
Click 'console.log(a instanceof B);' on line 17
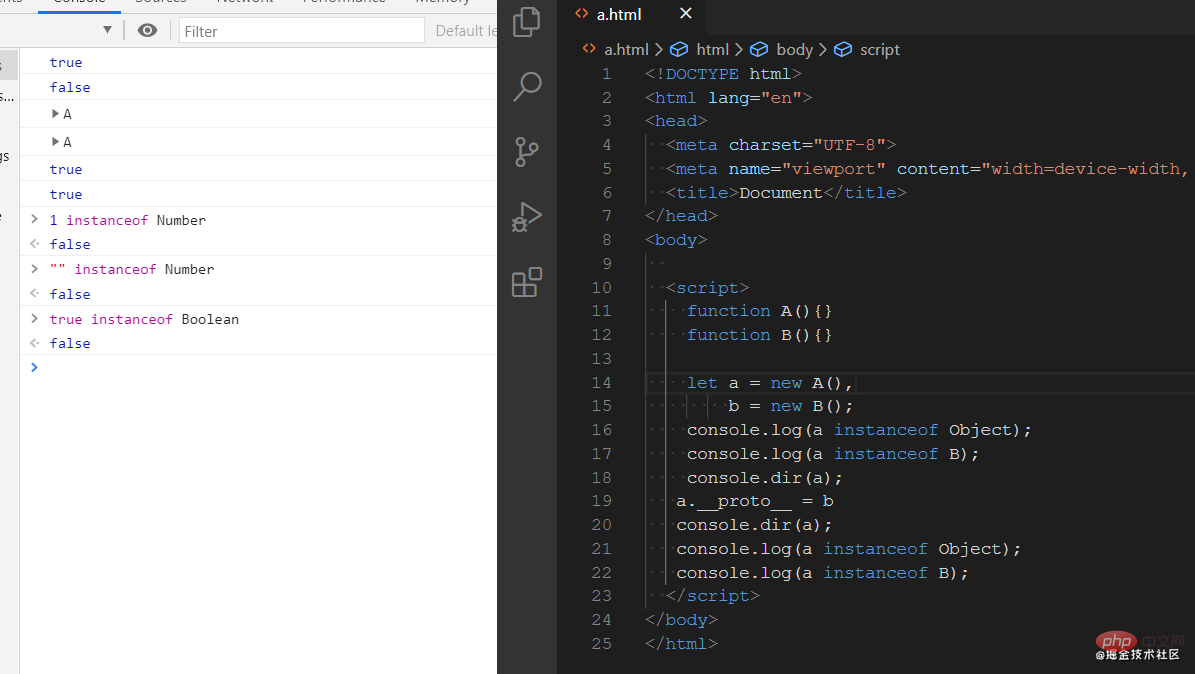tap(832, 454)
